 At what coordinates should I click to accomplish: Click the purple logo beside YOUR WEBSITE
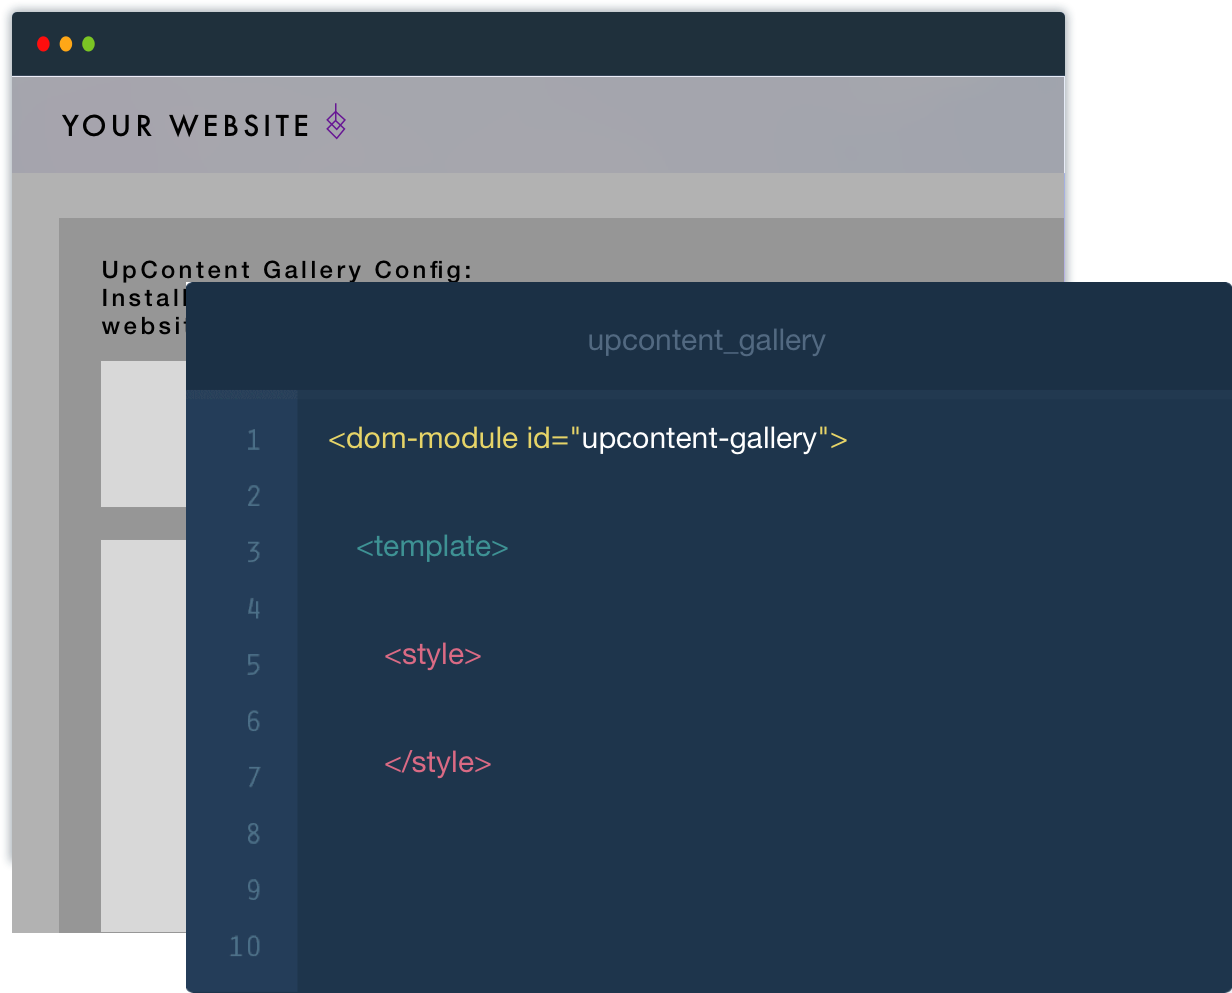coord(336,122)
